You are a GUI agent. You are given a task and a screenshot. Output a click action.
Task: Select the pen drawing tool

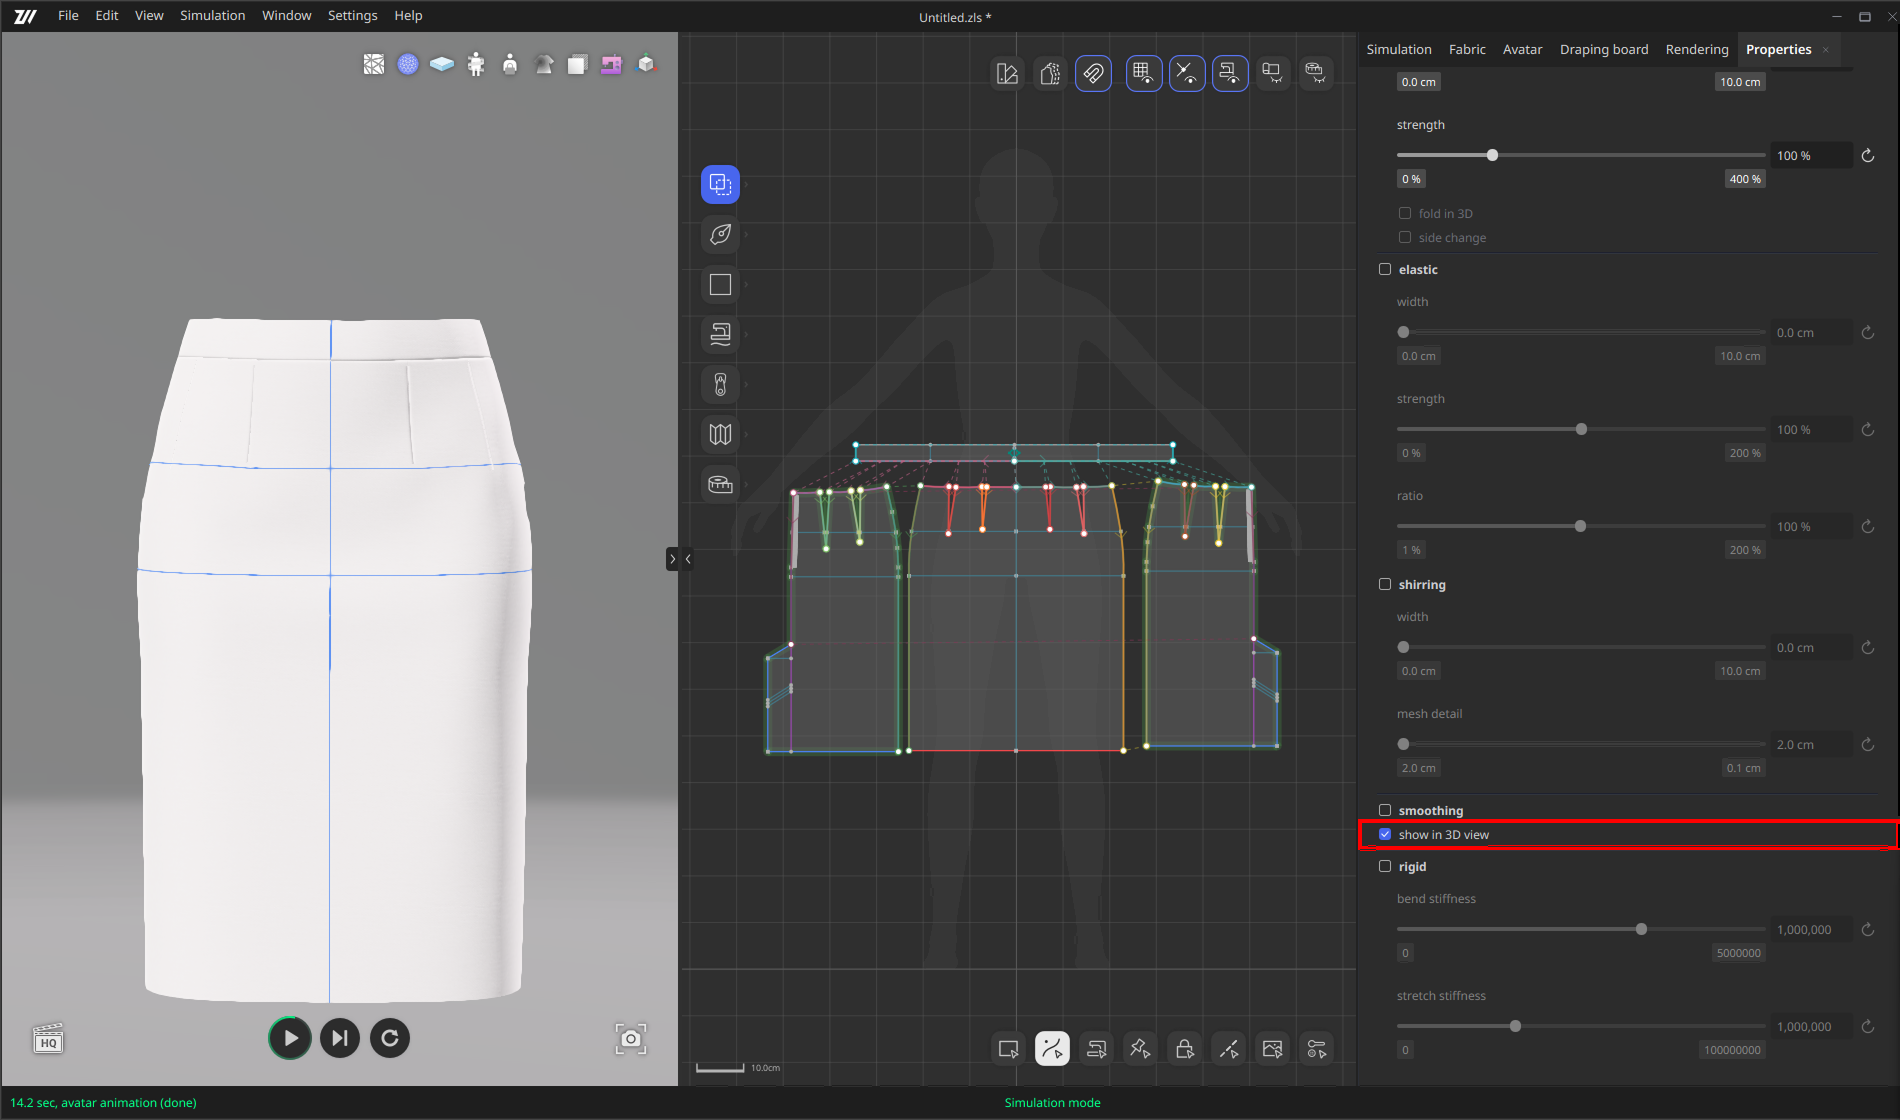(x=720, y=235)
